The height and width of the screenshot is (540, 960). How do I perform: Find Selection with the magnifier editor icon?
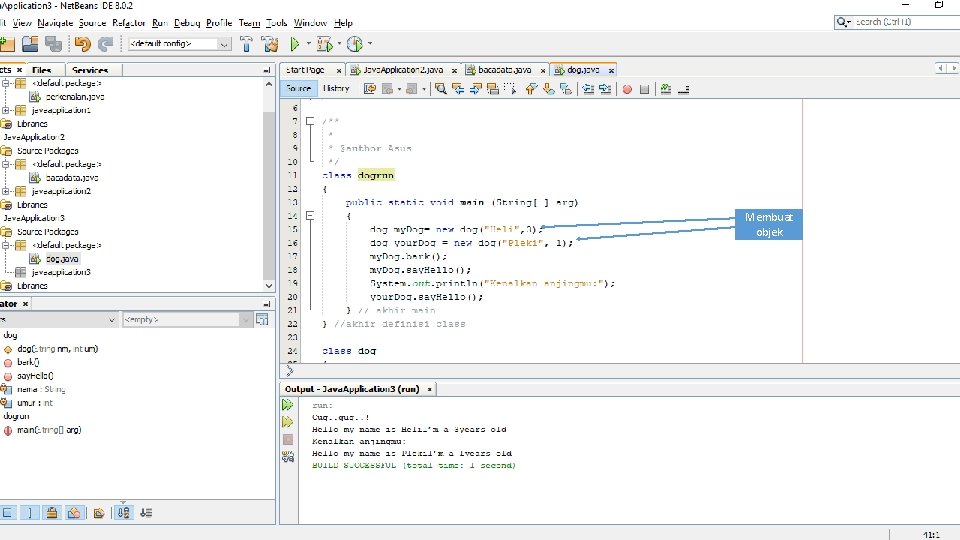(440, 89)
